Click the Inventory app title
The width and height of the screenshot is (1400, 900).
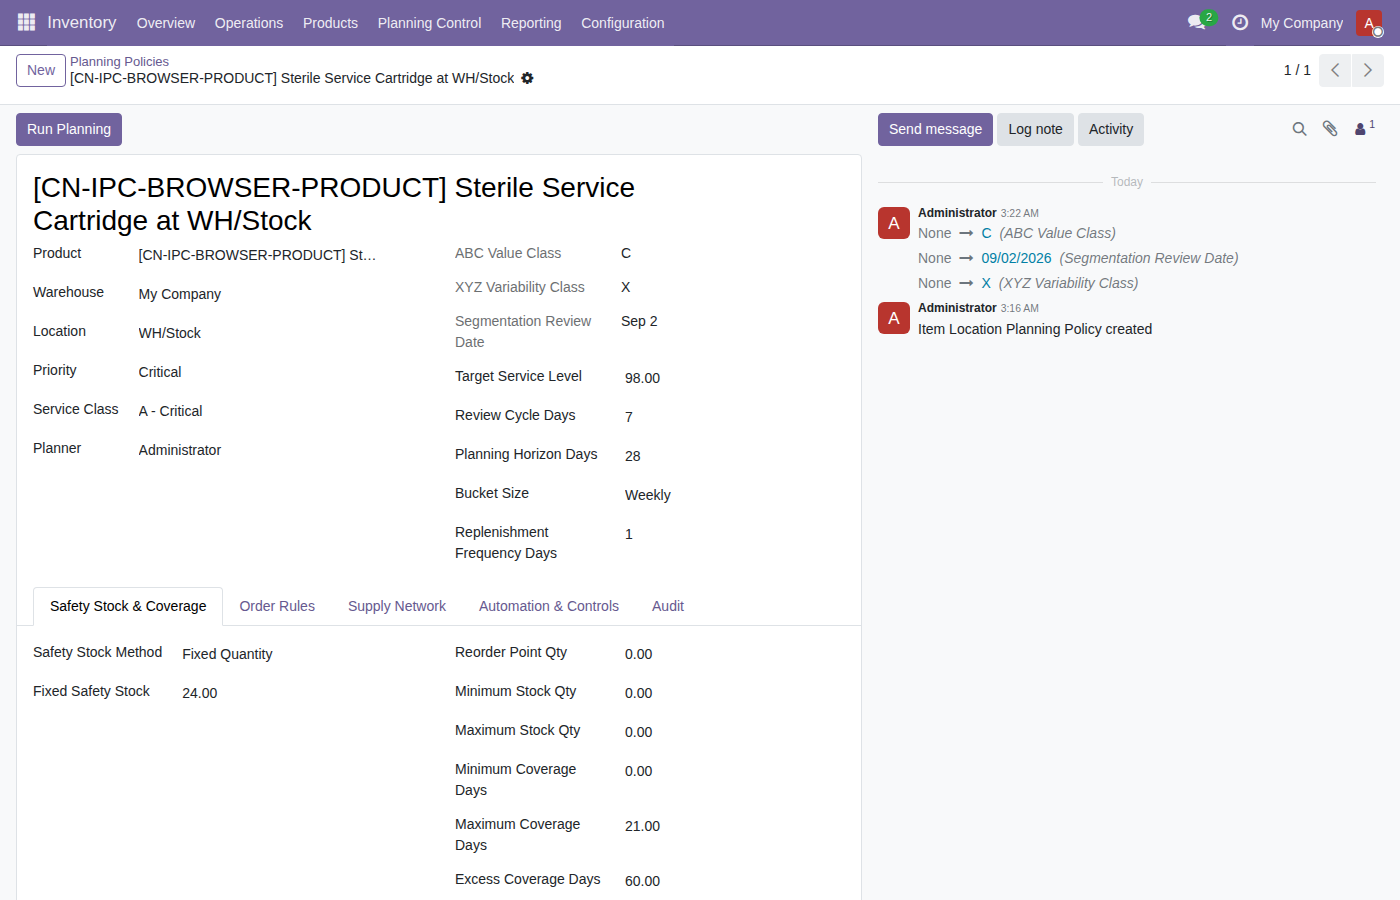pos(82,22)
